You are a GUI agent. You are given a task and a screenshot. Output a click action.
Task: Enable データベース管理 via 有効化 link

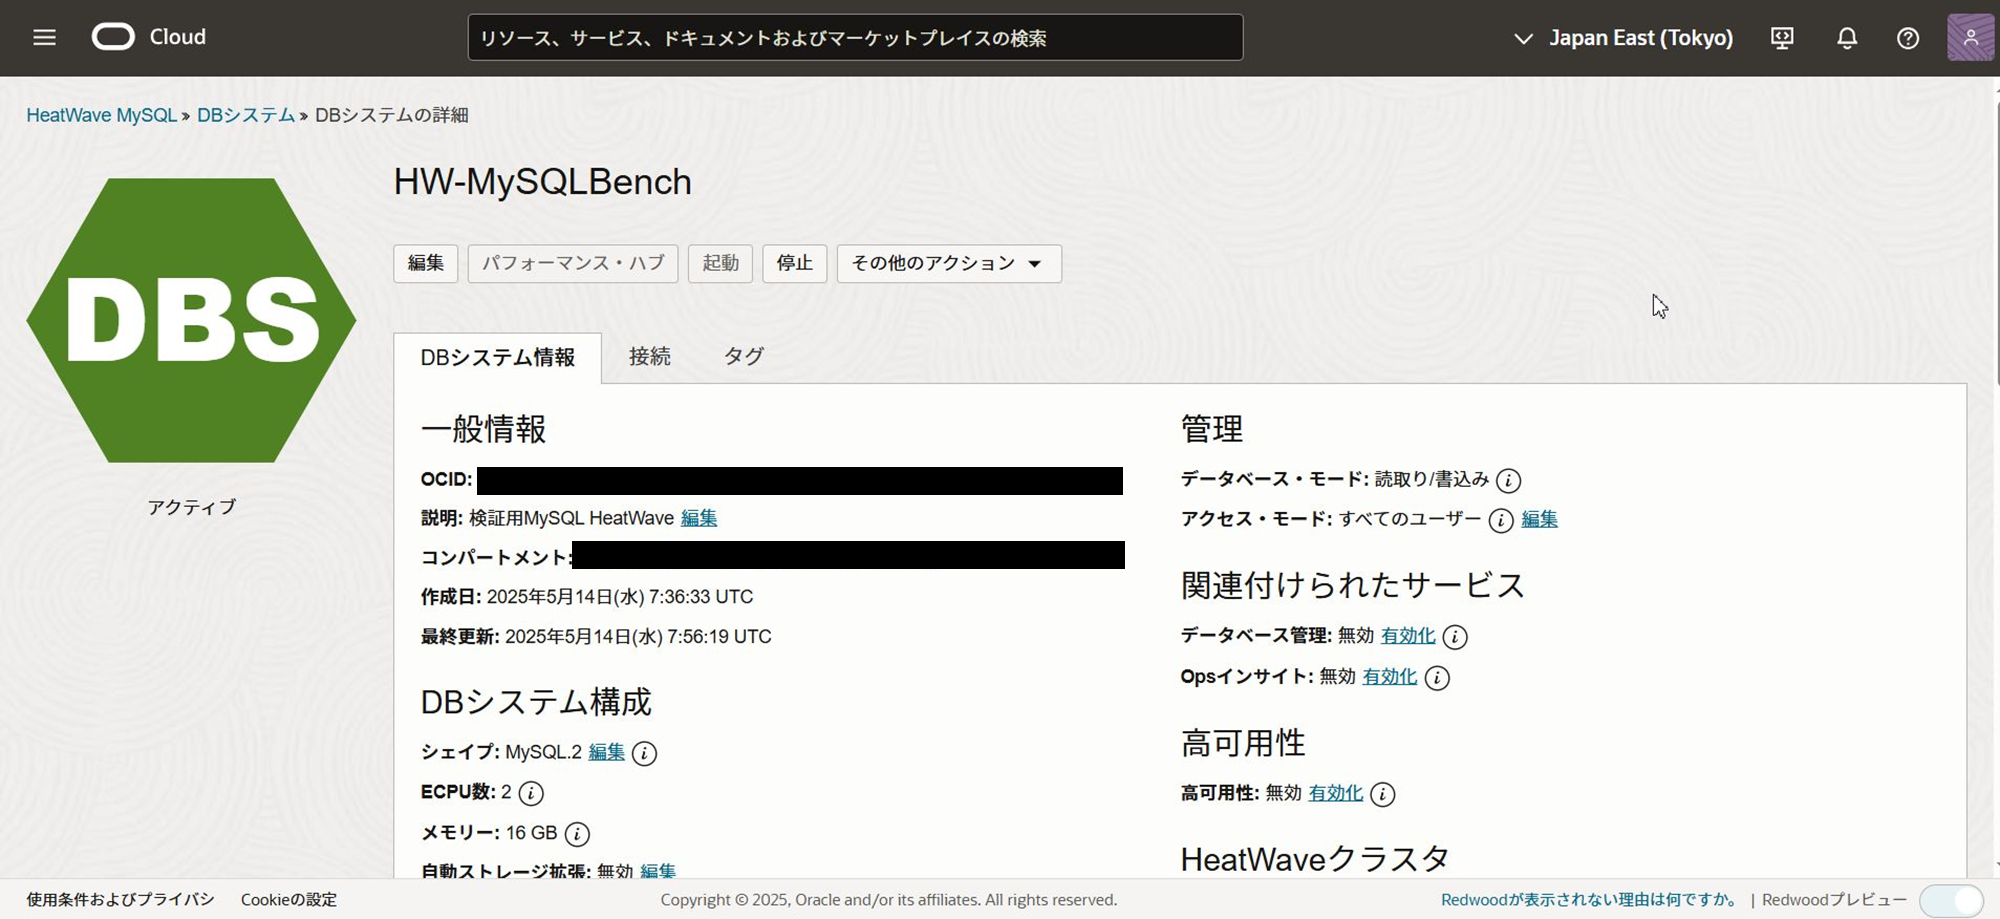(x=1408, y=636)
